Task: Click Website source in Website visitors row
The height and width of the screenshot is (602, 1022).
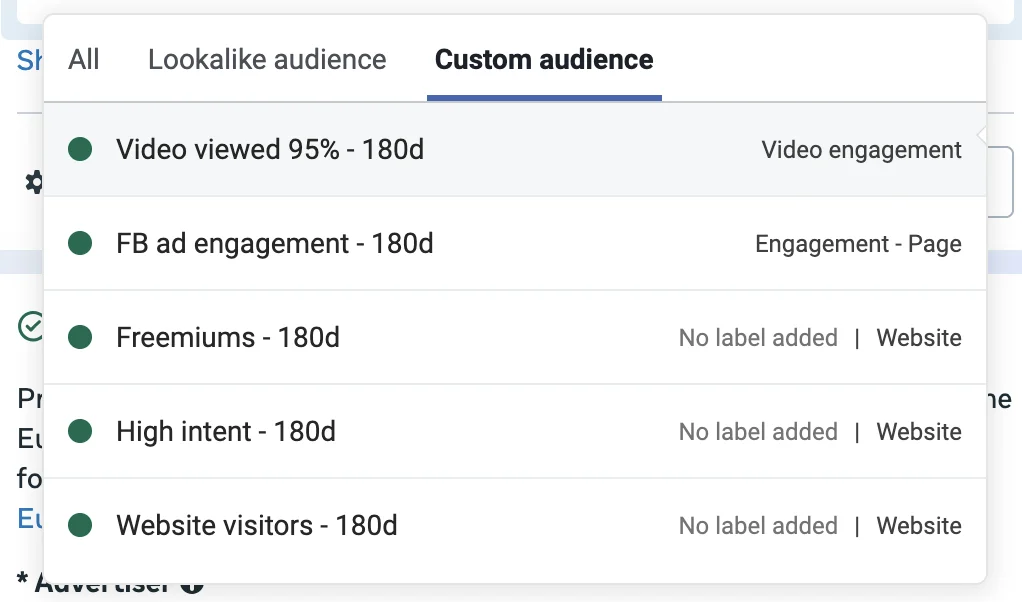Action: (x=919, y=525)
